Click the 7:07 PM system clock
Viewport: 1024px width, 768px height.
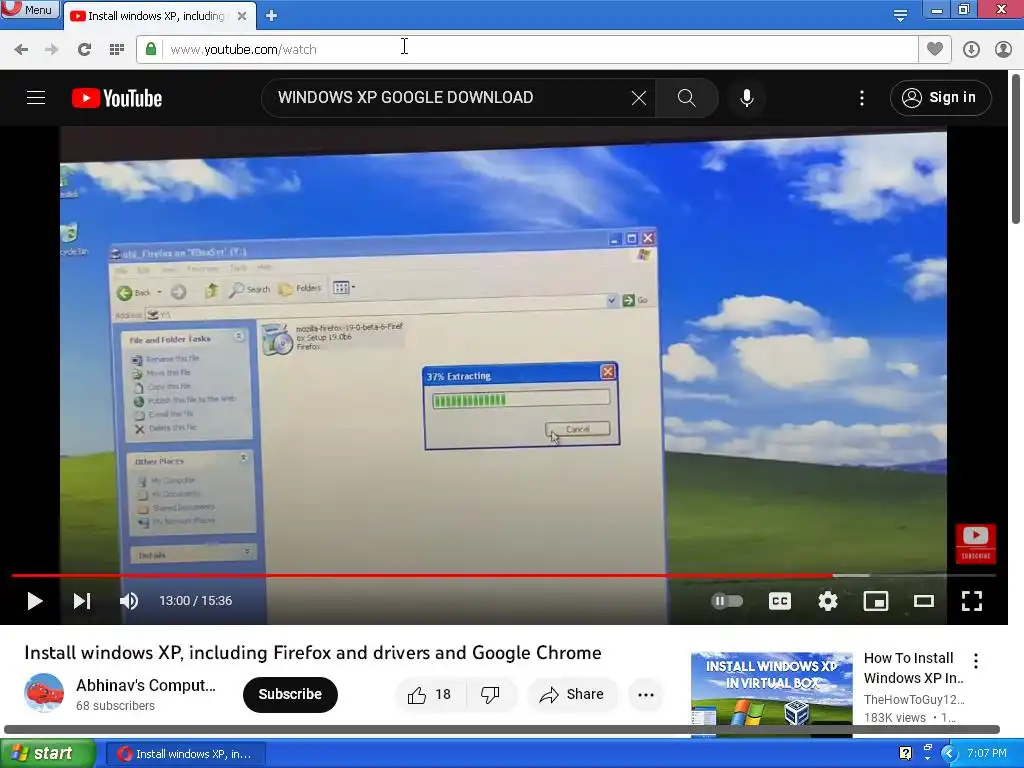[987, 754]
